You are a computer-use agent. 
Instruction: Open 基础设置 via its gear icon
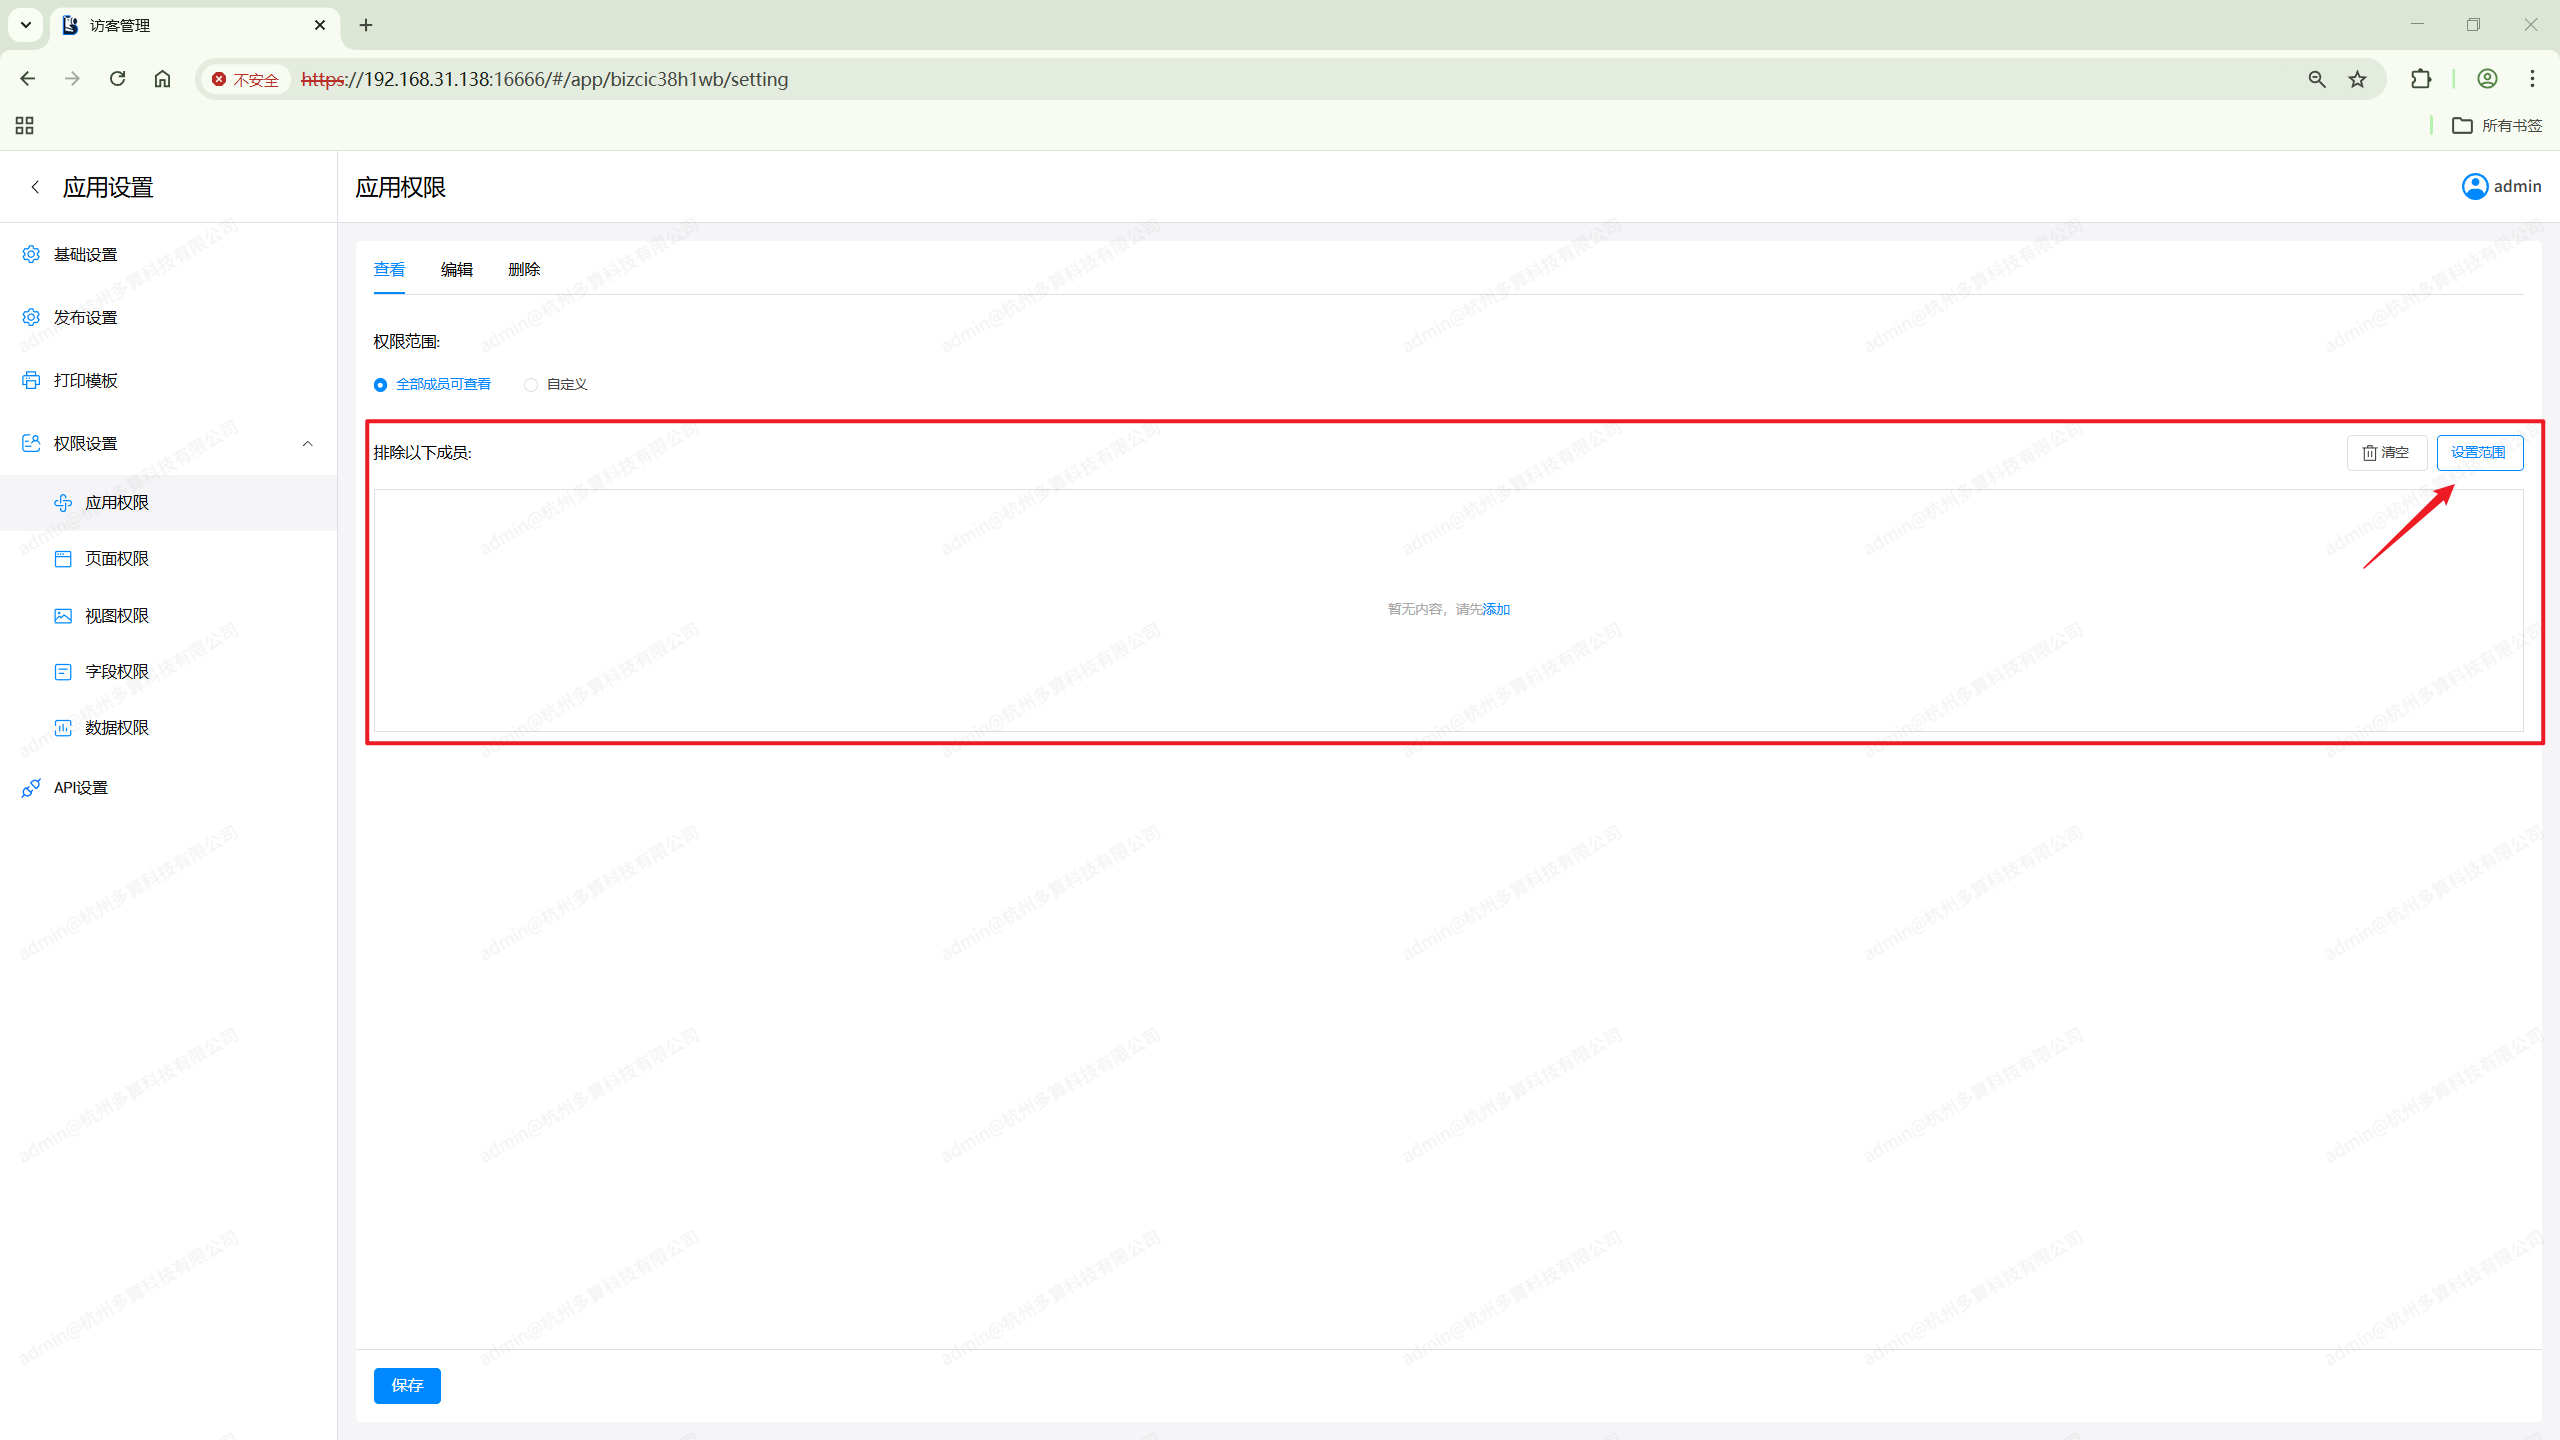pos(31,254)
